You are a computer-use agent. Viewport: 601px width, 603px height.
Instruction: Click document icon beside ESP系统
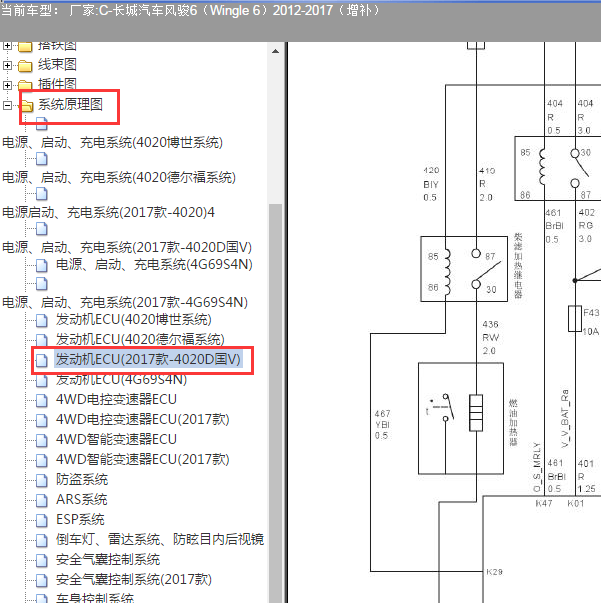(42, 520)
